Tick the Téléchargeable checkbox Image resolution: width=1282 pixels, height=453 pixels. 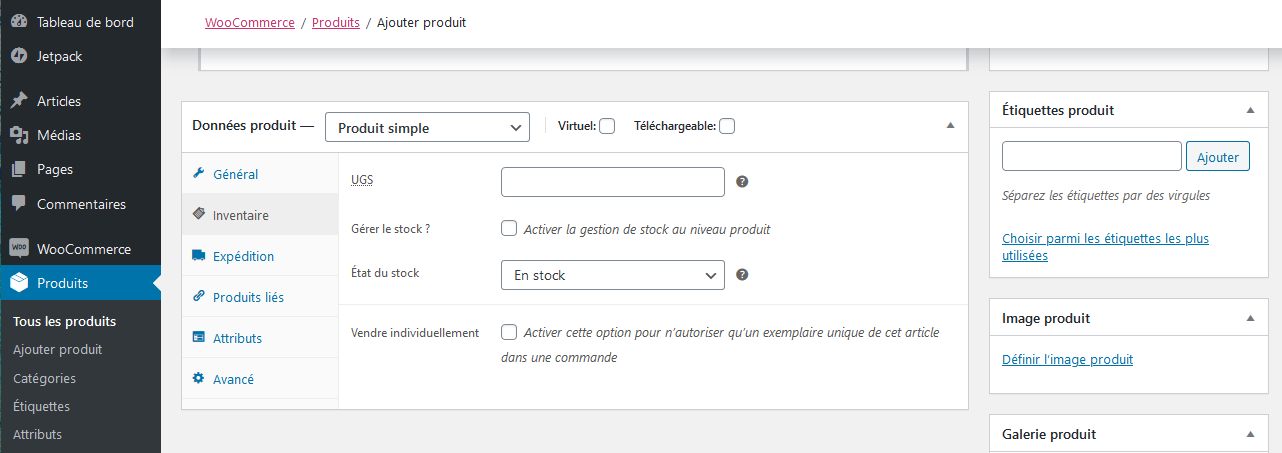(x=727, y=126)
